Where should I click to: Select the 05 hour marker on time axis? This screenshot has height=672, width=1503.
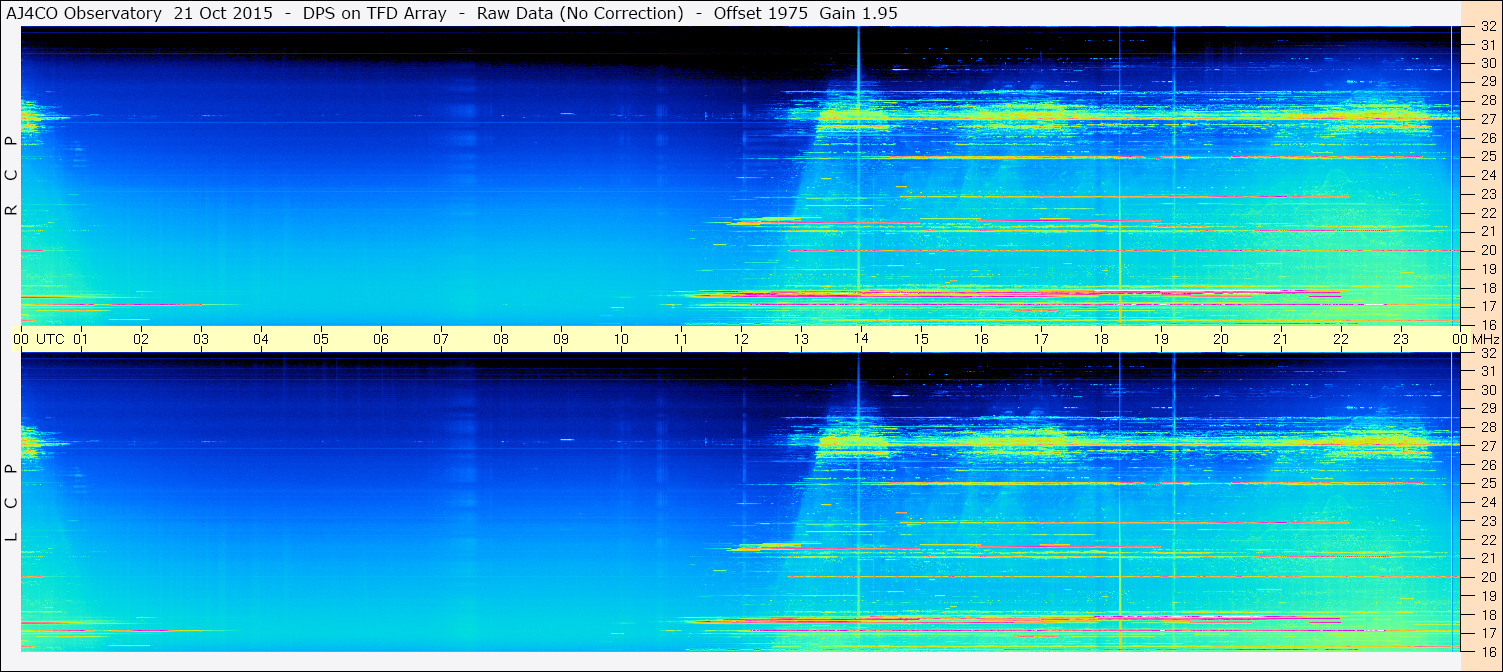coord(321,339)
